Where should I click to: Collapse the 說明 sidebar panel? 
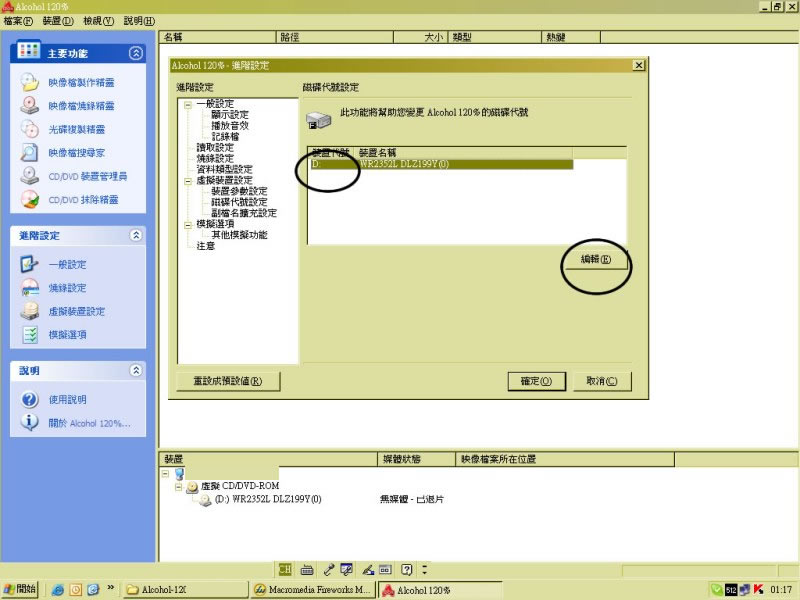tap(136, 370)
